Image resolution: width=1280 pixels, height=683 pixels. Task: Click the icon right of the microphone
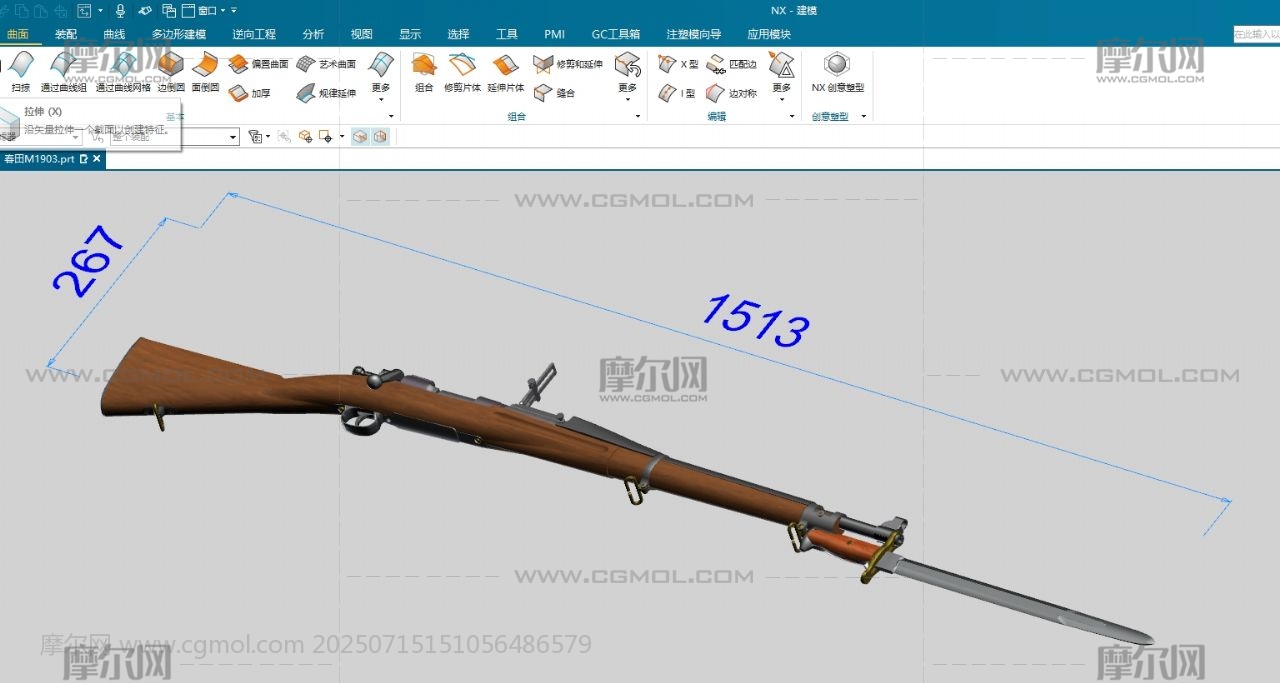pyautogui.click(x=145, y=10)
